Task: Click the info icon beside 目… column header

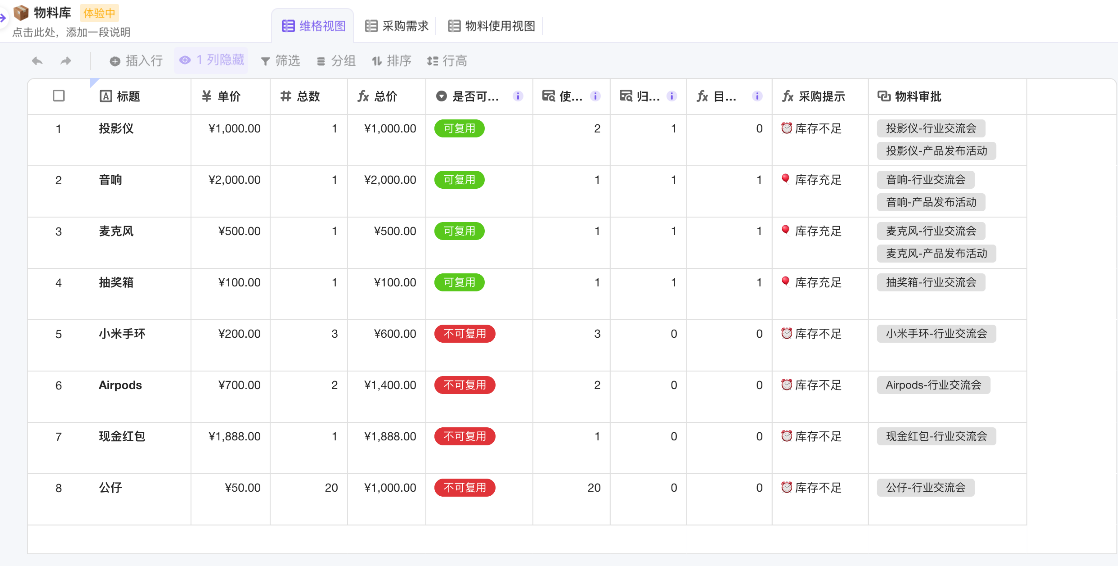Action: click(758, 97)
